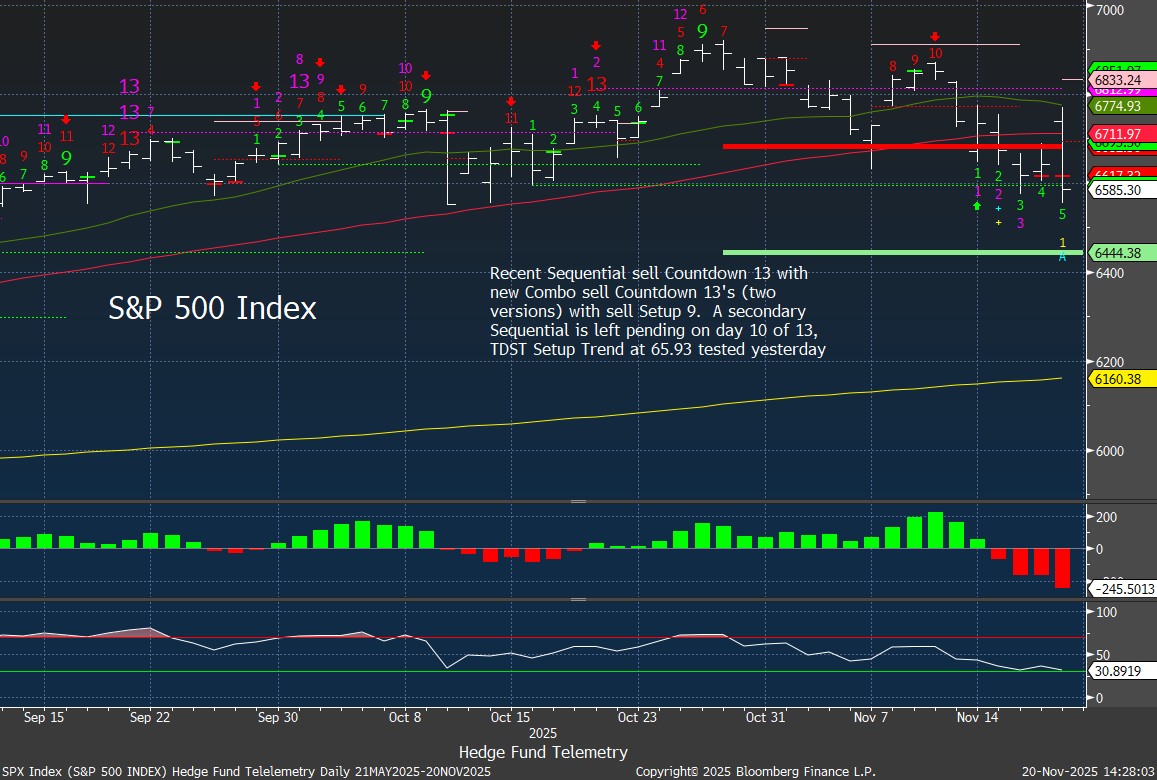Click the red arrow above the Oct 15 red 11
The width and height of the screenshot is (1157, 780).
[x=511, y=101]
